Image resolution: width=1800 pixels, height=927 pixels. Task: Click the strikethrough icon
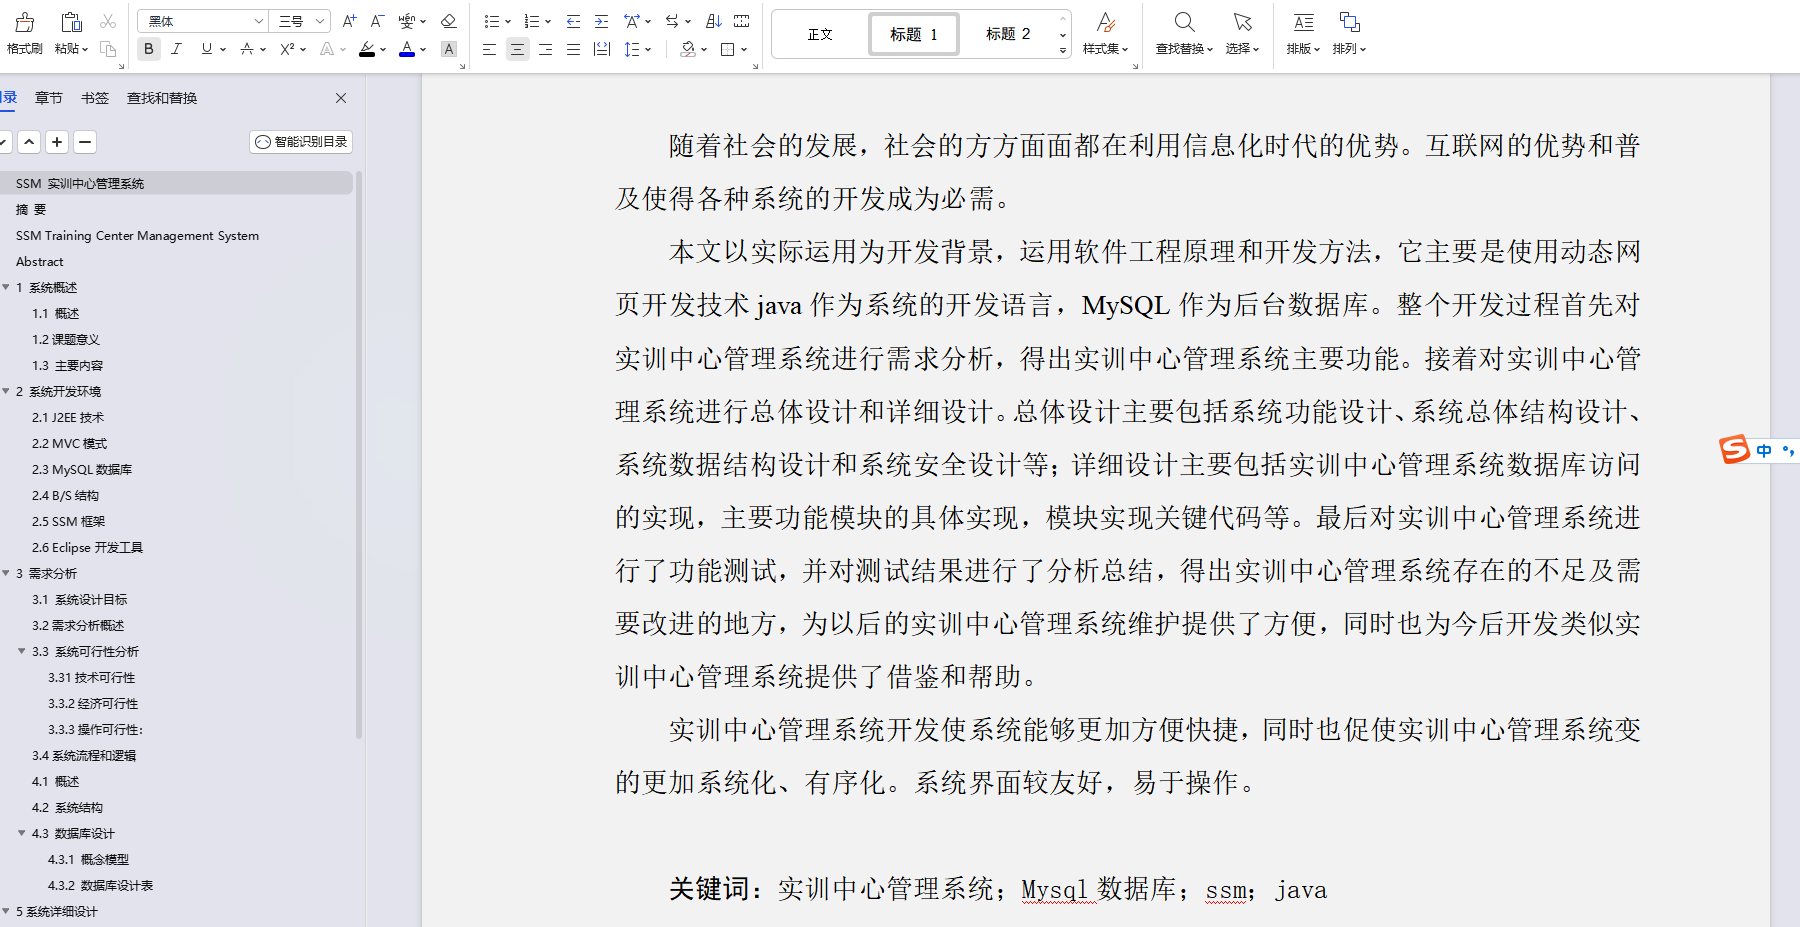(x=247, y=49)
